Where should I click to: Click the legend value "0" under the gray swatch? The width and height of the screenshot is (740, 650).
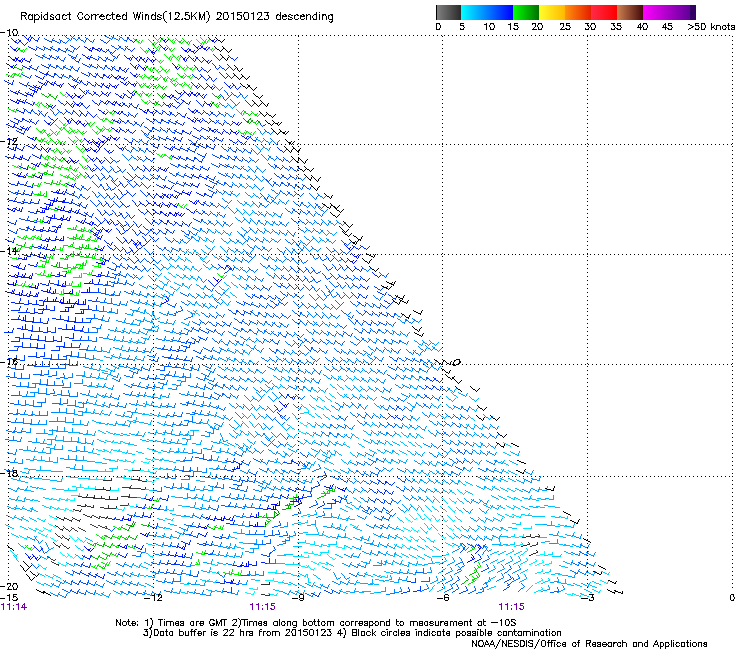(x=438, y=27)
